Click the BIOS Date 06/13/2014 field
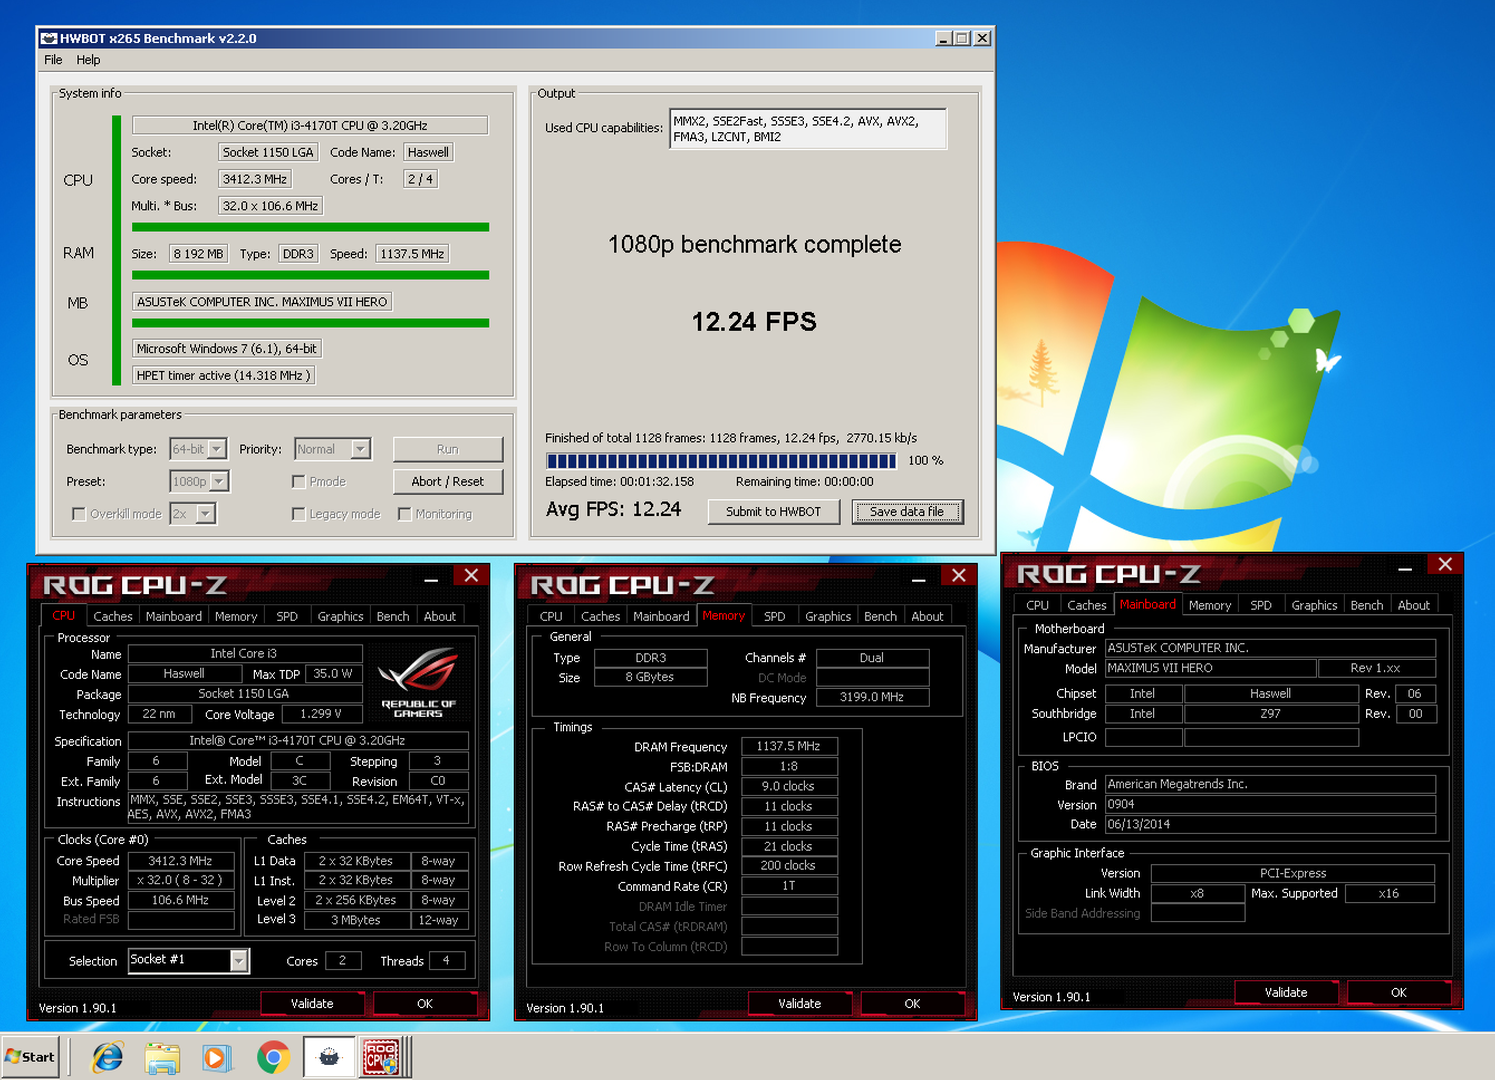The width and height of the screenshot is (1495, 1080). click(1270, 824)
